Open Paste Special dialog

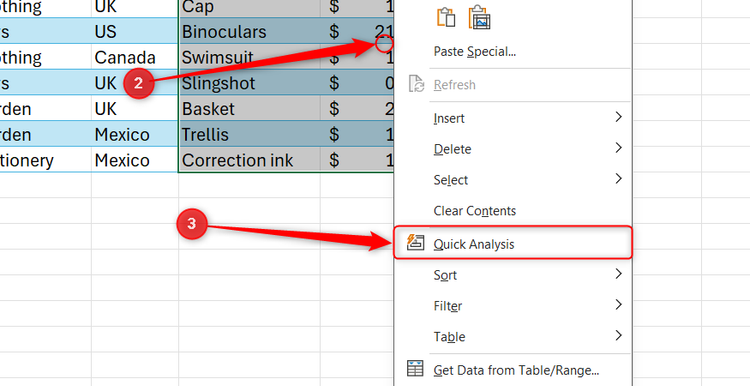click(474, 51)
